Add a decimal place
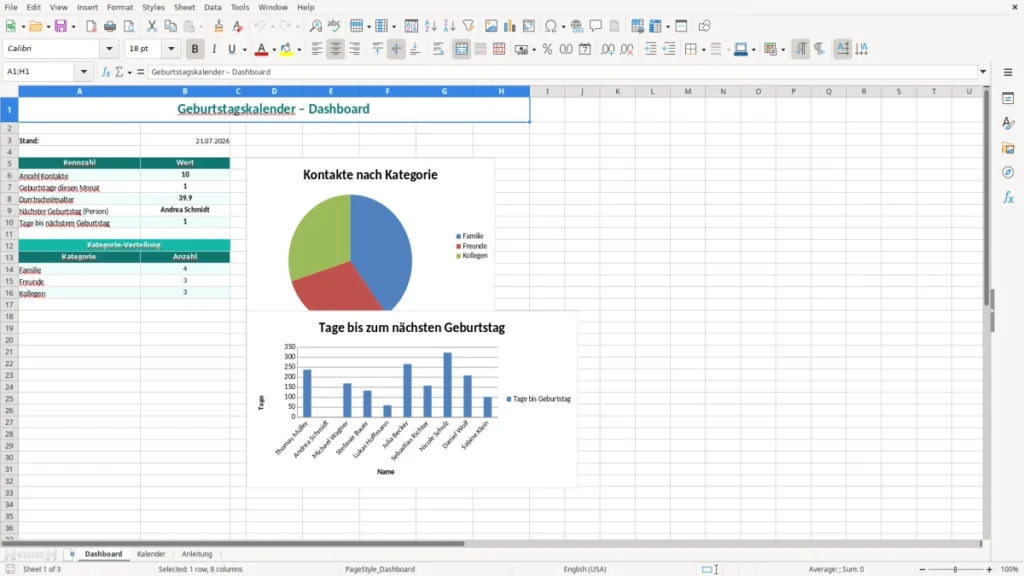This screenshot has height=576, width=1024. click(x=607, y=49)
